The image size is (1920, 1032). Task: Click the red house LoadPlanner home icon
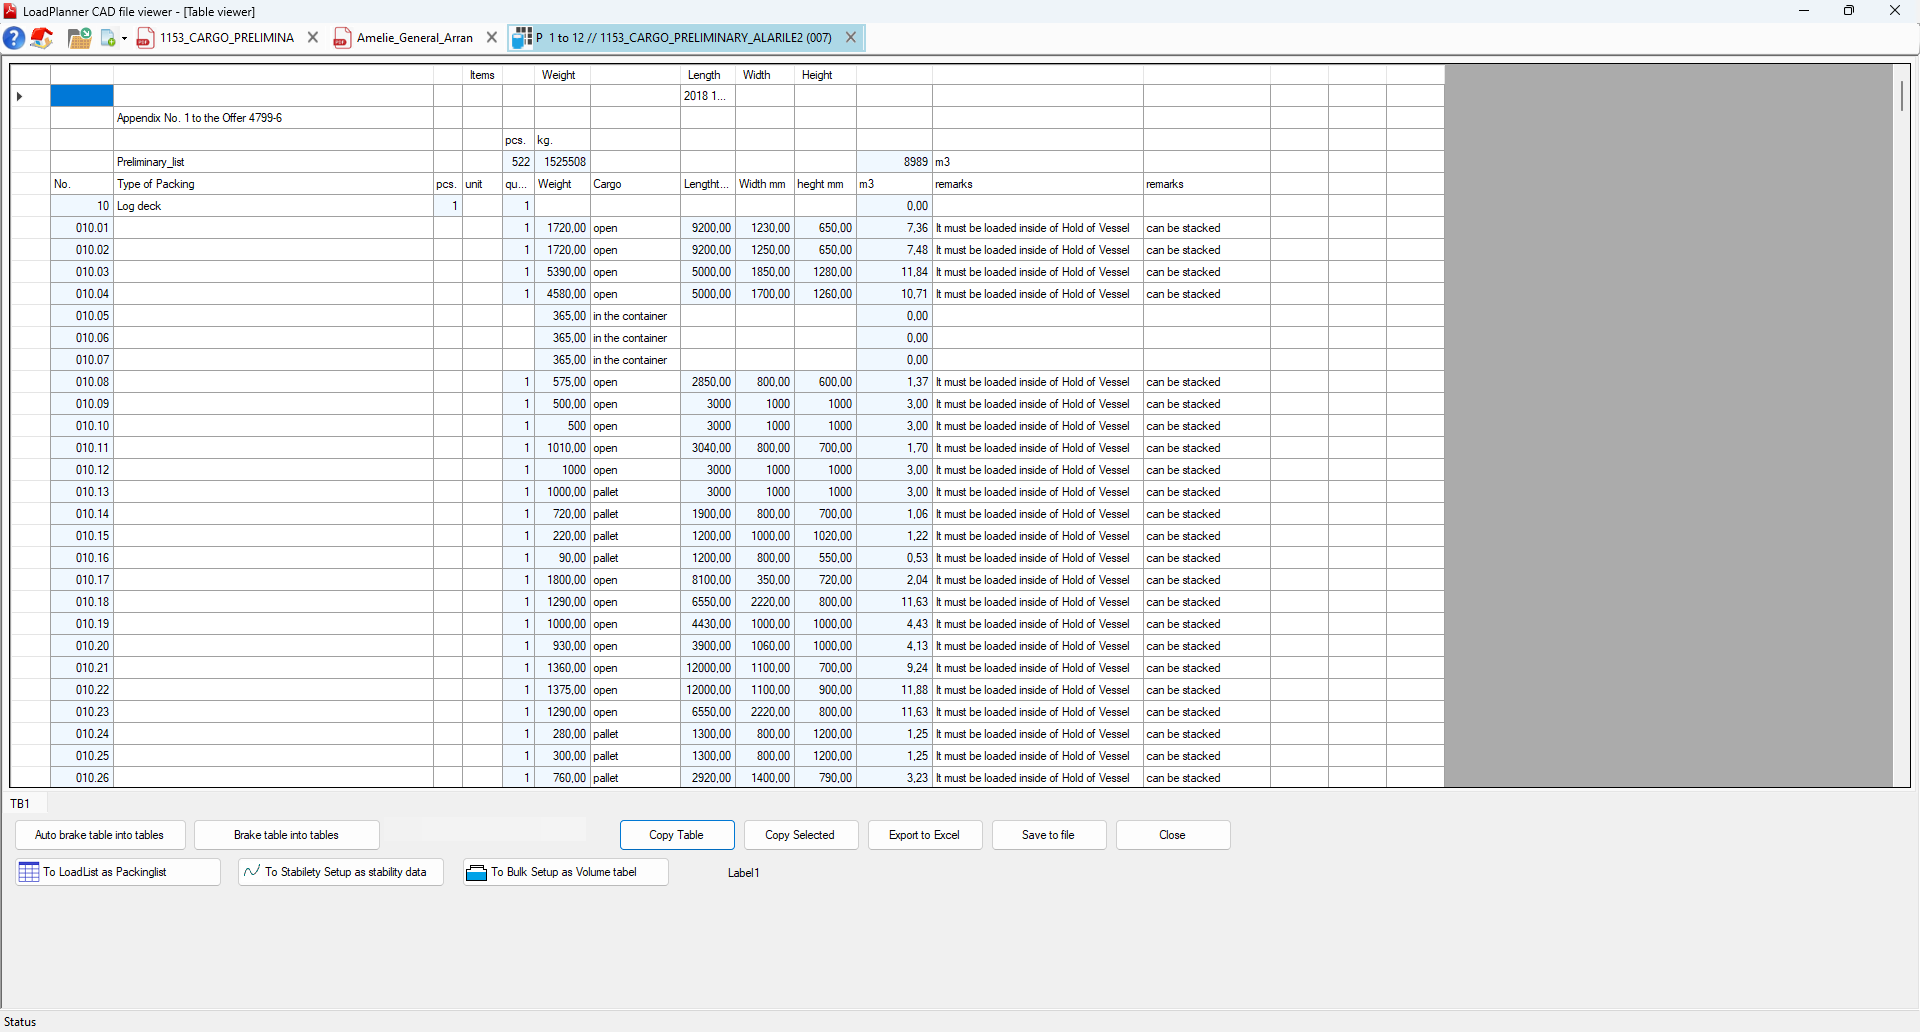pyautogui.click(x=42, y=38)
